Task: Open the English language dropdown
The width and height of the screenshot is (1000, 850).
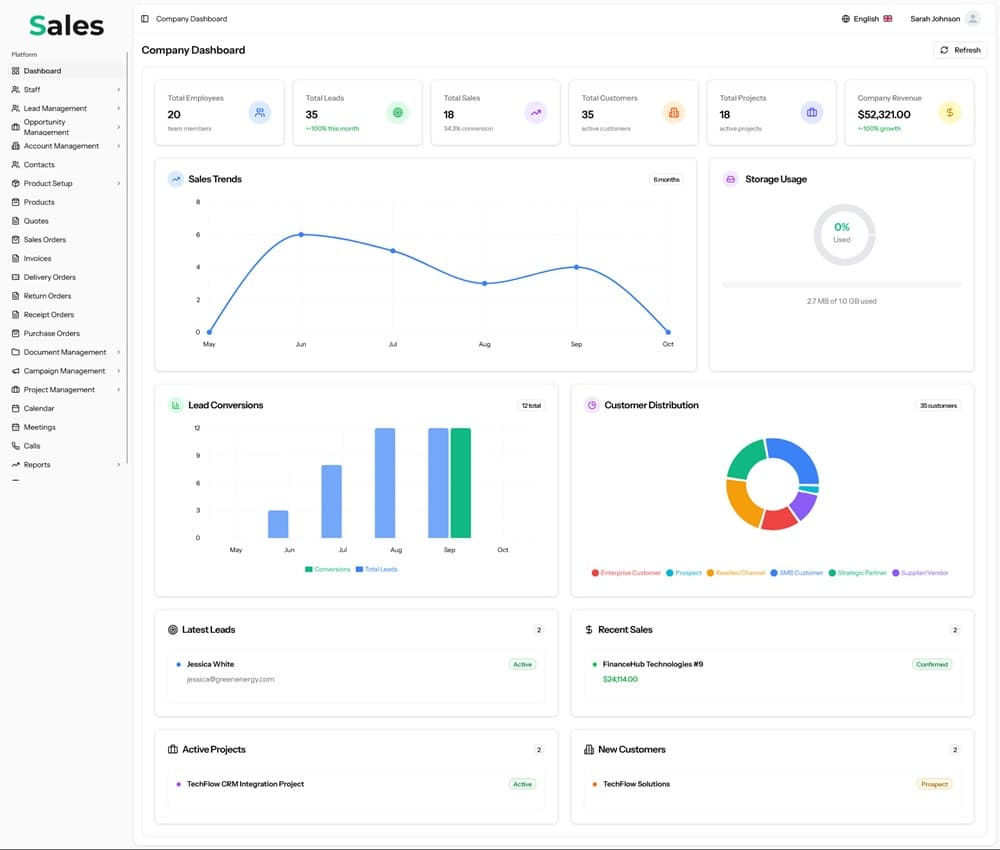Action: tap(866, 19)
